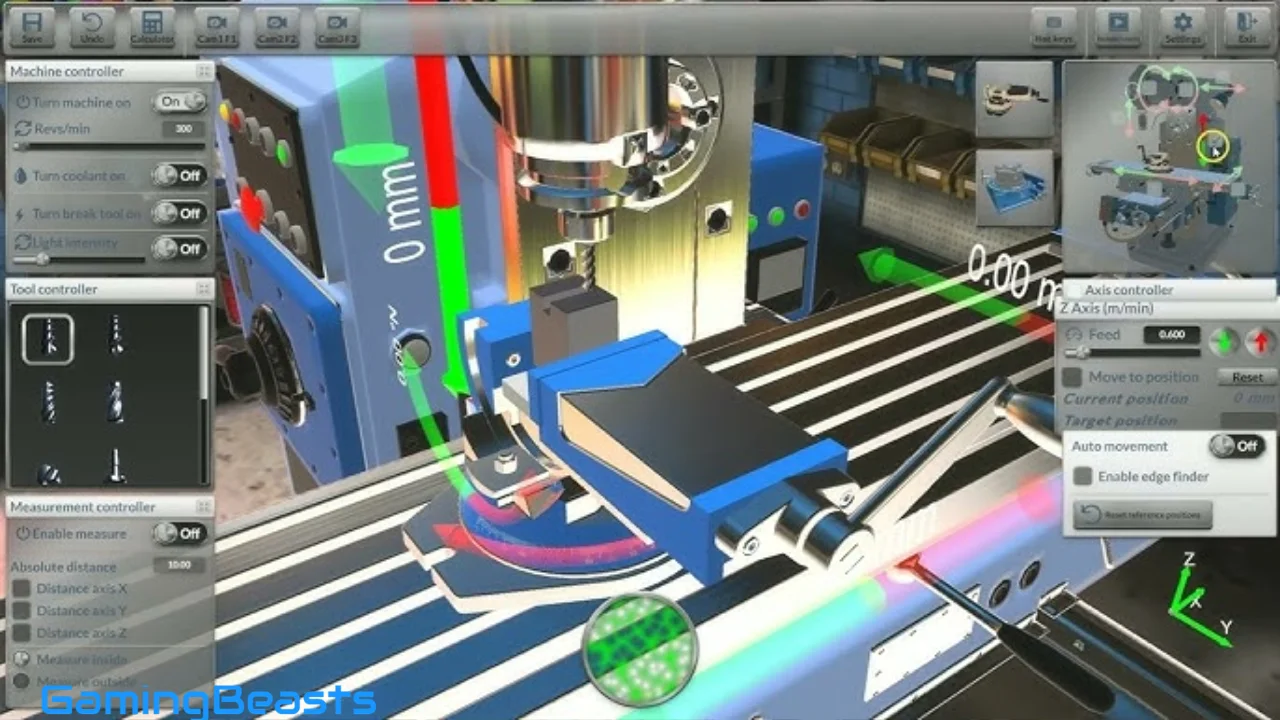
Task: Check Move to position checkbox
Action: (1072, 377)
